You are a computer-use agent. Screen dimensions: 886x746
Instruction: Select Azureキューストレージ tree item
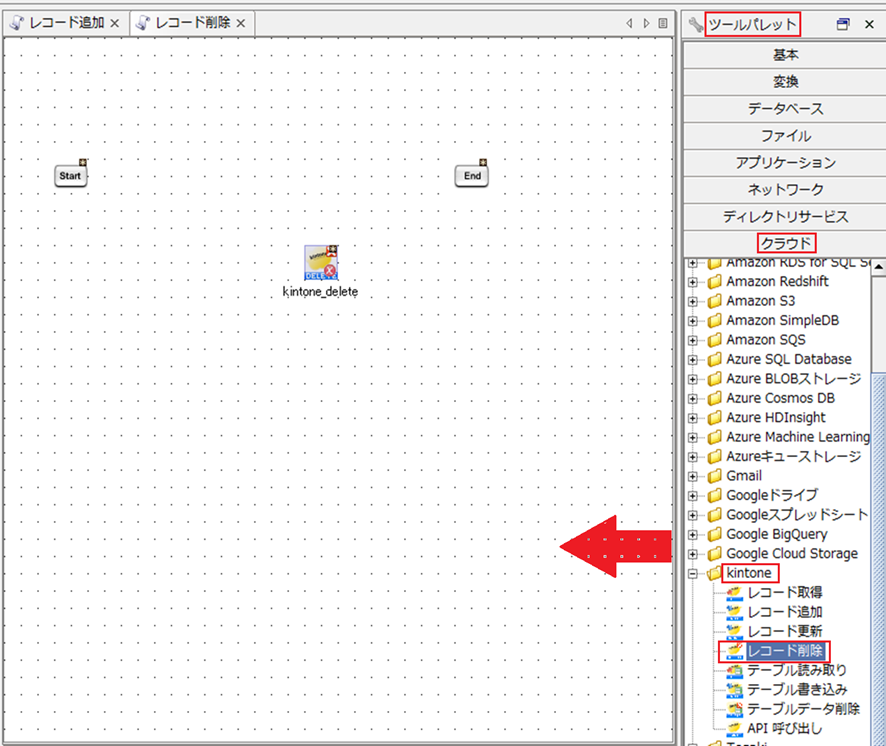[x=793, y=457]
